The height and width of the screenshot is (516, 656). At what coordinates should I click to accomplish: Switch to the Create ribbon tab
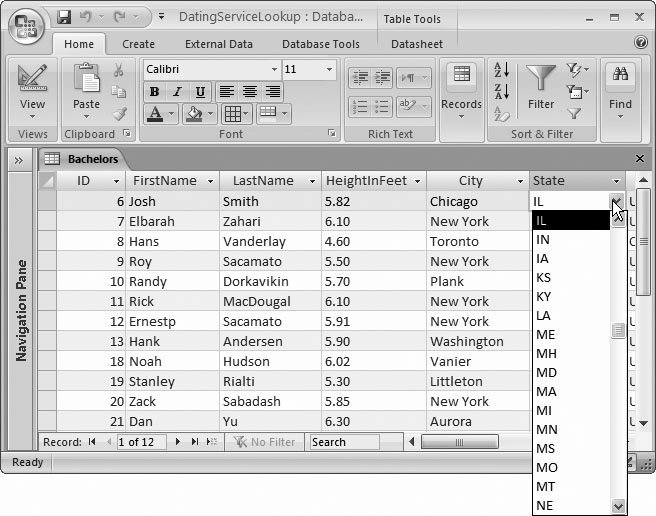(x=138, y=44)
